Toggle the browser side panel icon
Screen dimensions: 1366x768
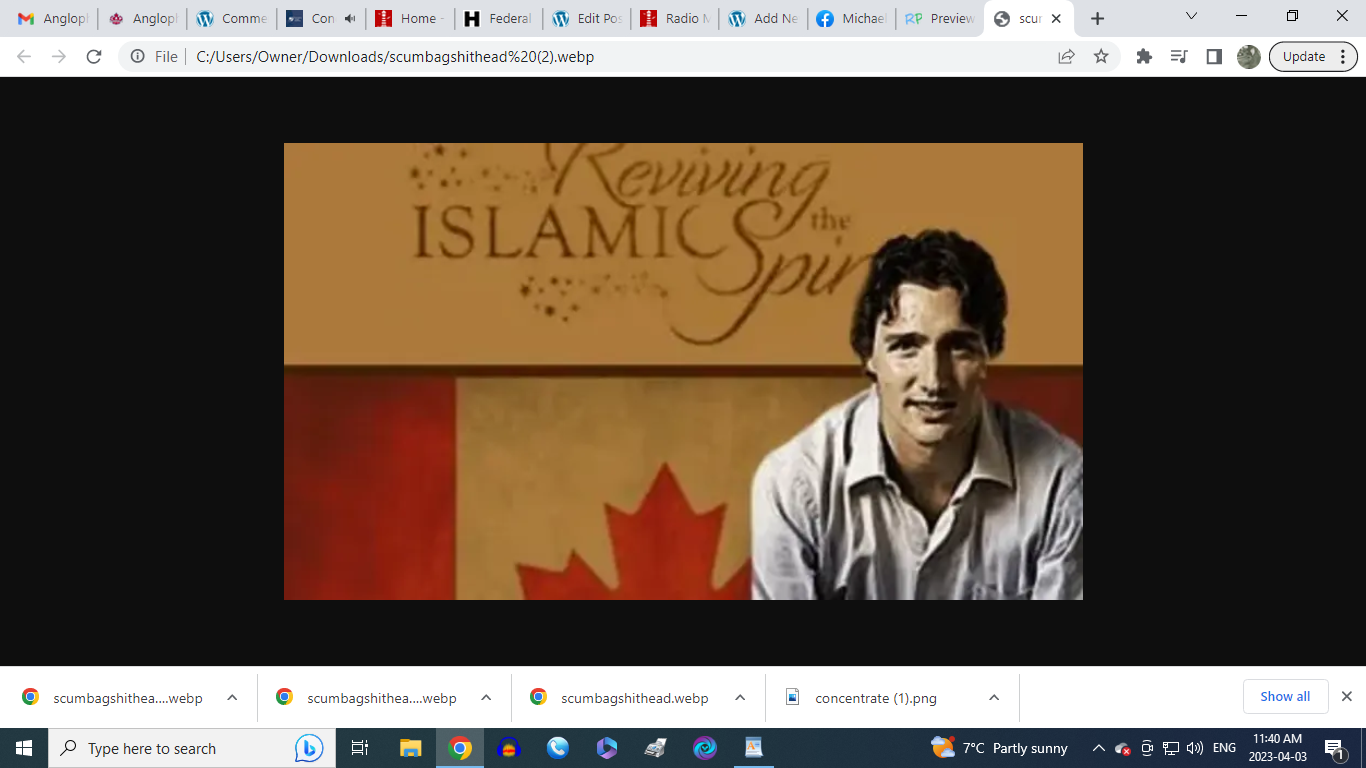[x=1214, y=57]
